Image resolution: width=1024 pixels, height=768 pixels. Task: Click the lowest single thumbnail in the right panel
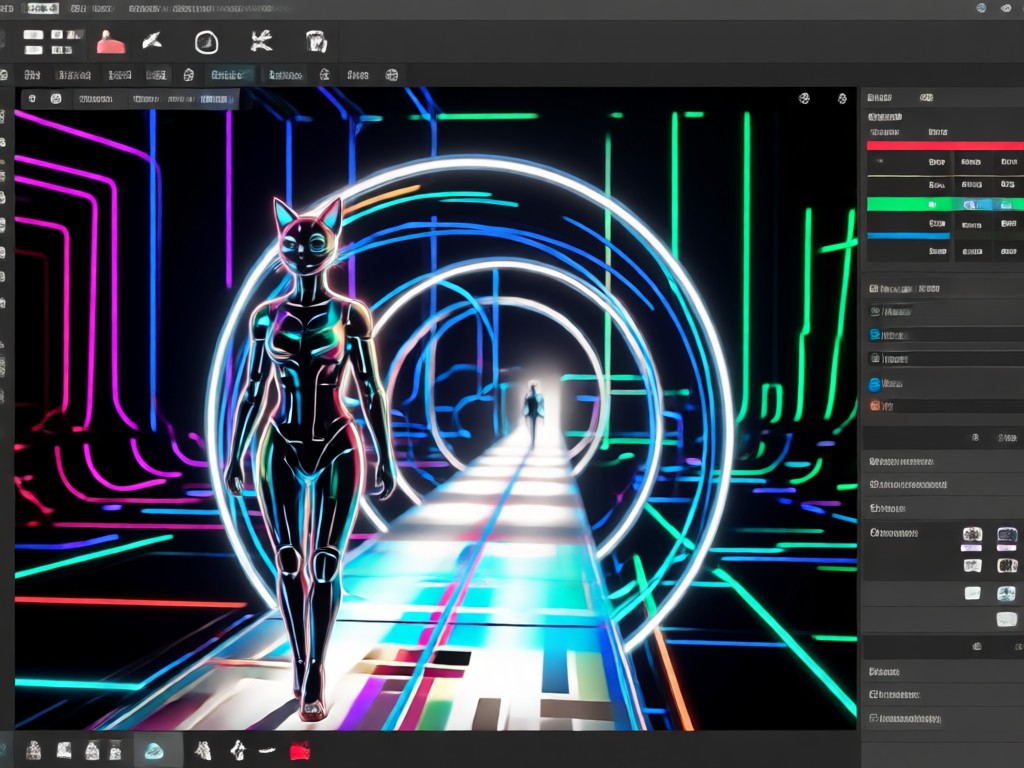tap(1006, 619)
